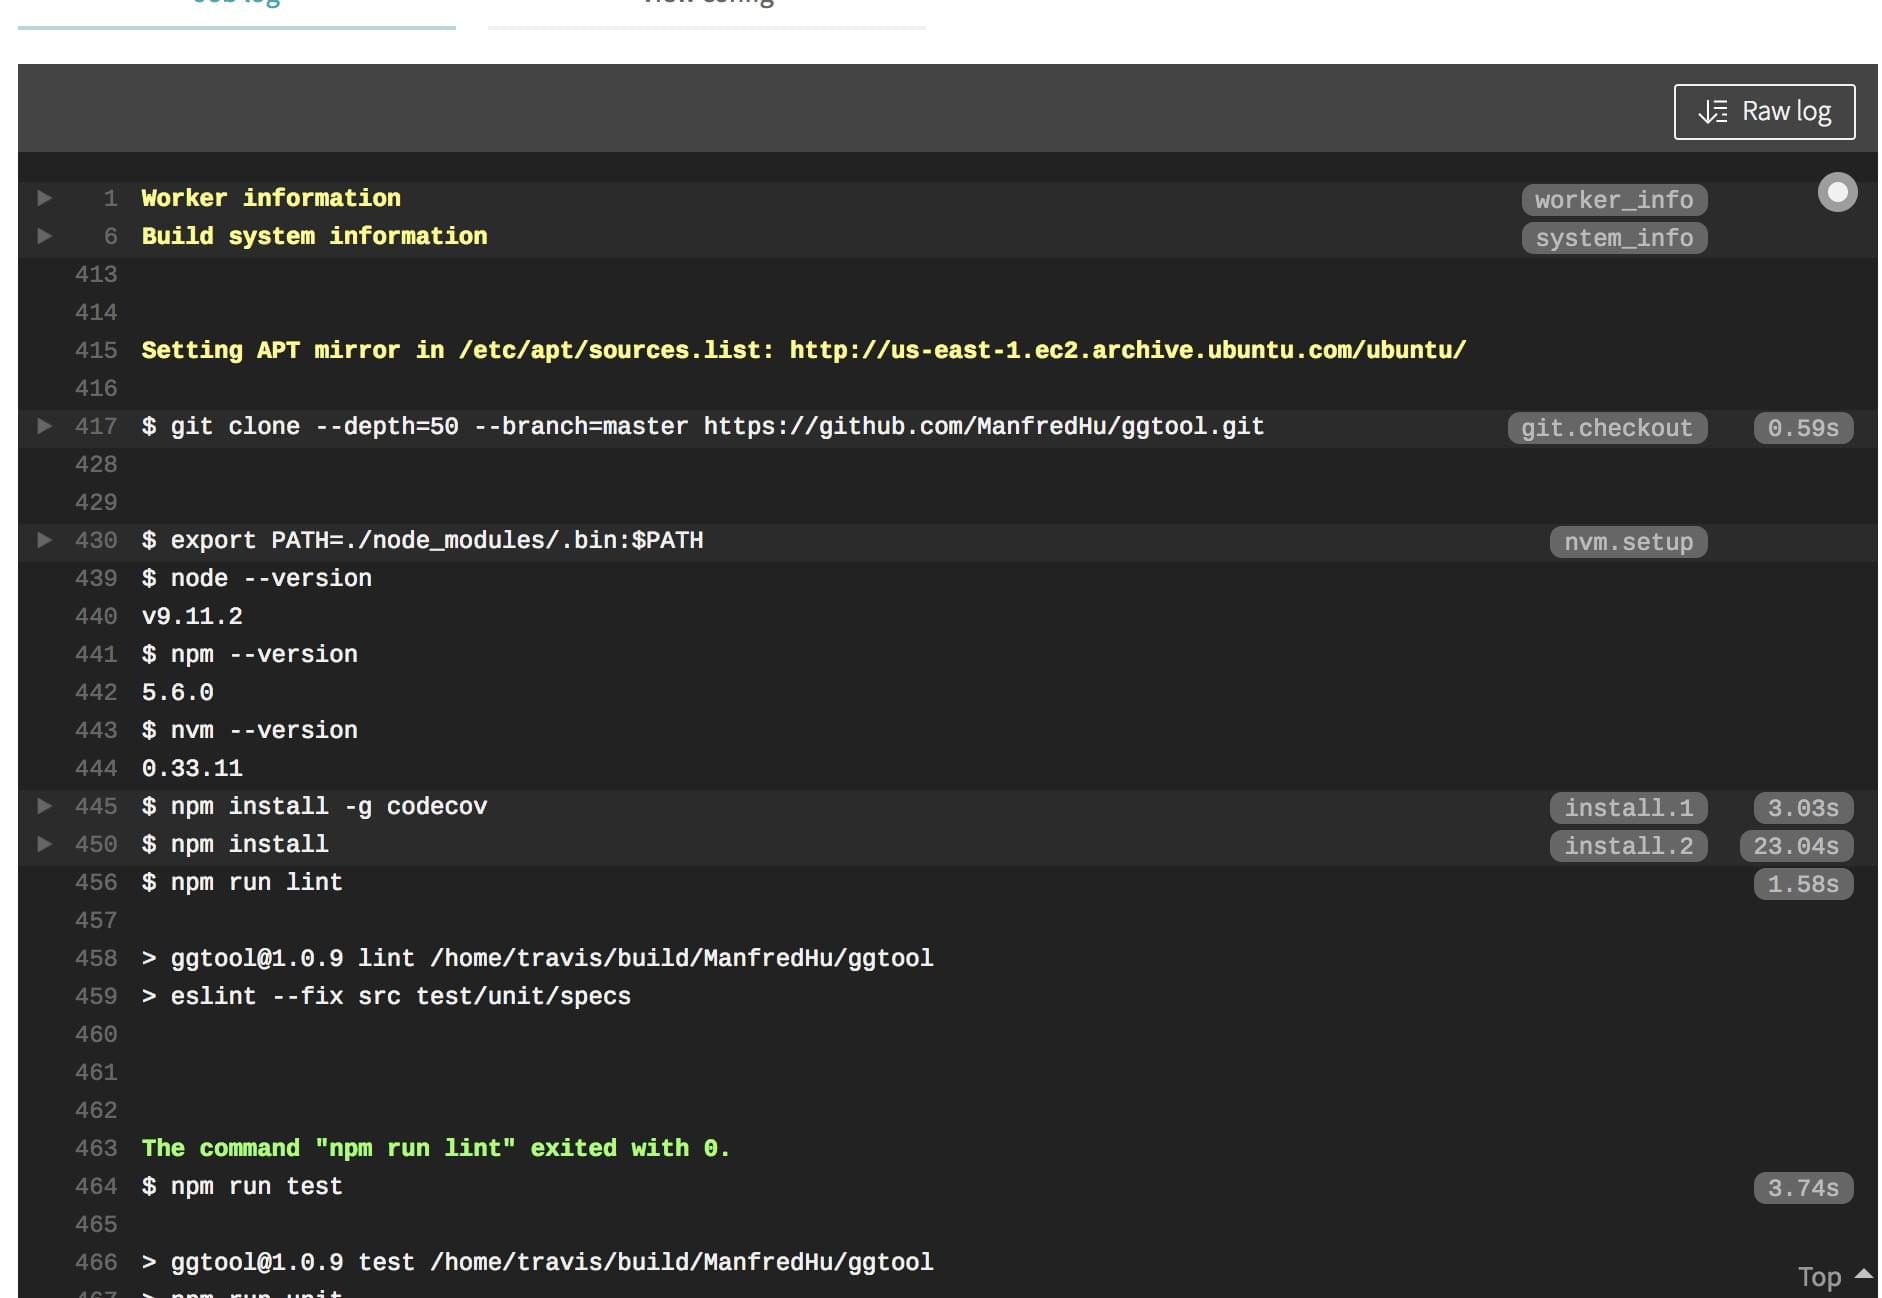Click the 3.03s duration label
The height and width of the screenshot is (1298, 1882).
pyautogui.click(x=1803, y=808)
